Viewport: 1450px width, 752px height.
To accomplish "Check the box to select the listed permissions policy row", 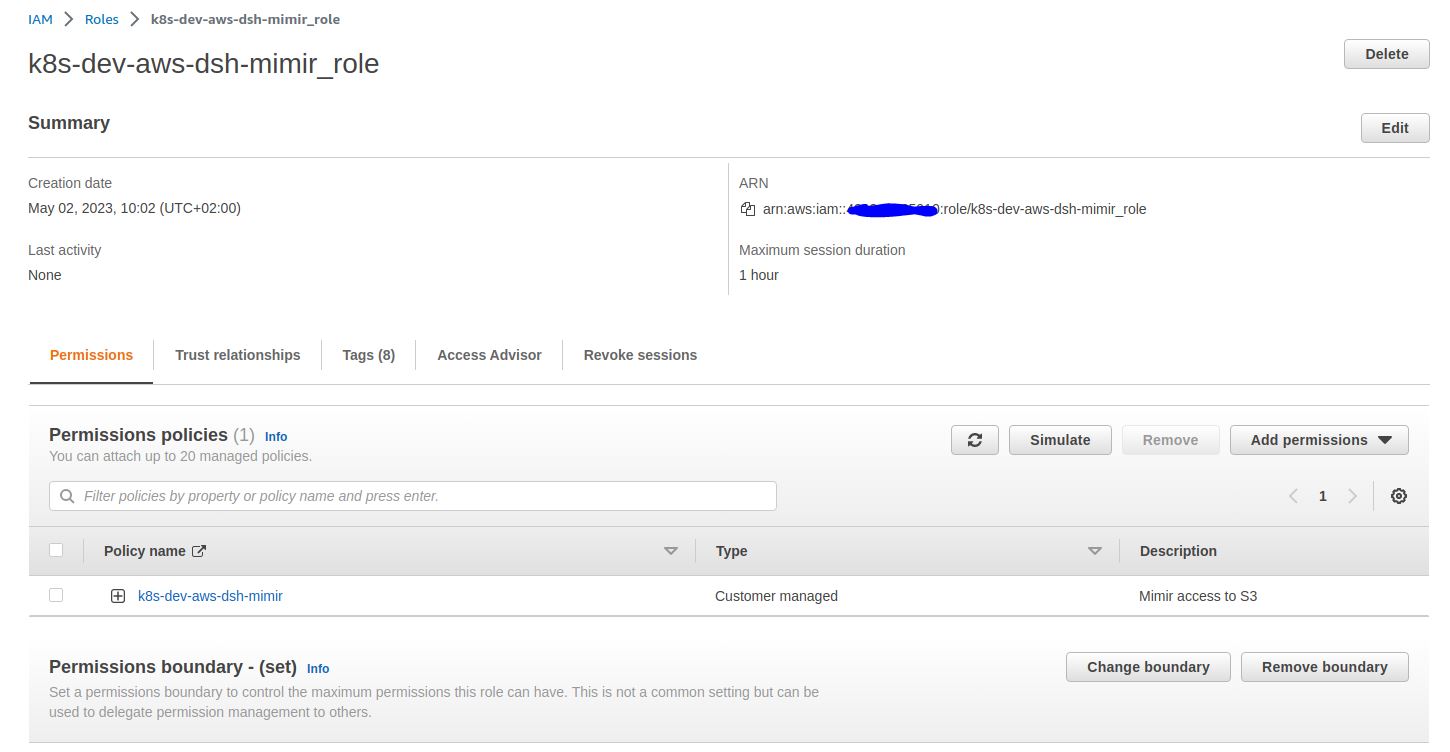I will pos(55,594).
